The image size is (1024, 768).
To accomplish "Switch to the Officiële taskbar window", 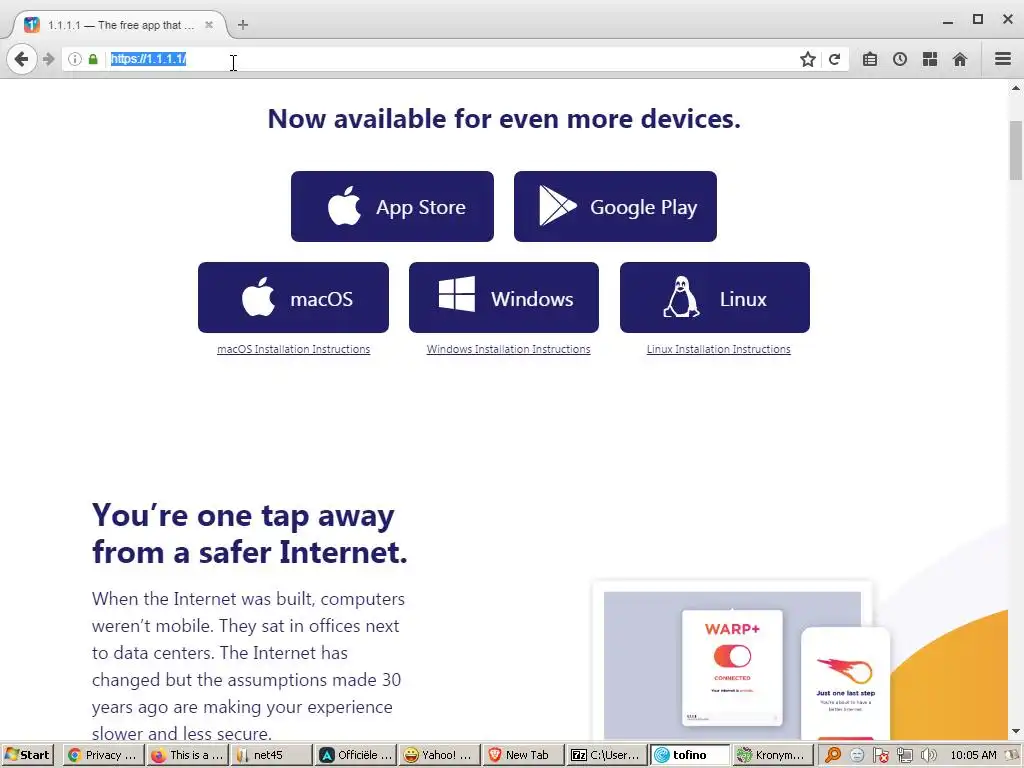I will 355,755.
